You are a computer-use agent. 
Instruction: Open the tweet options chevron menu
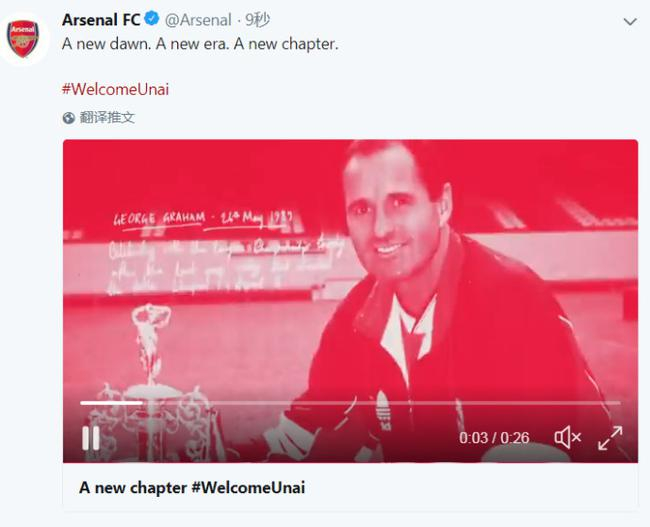[x=630, y=21]
